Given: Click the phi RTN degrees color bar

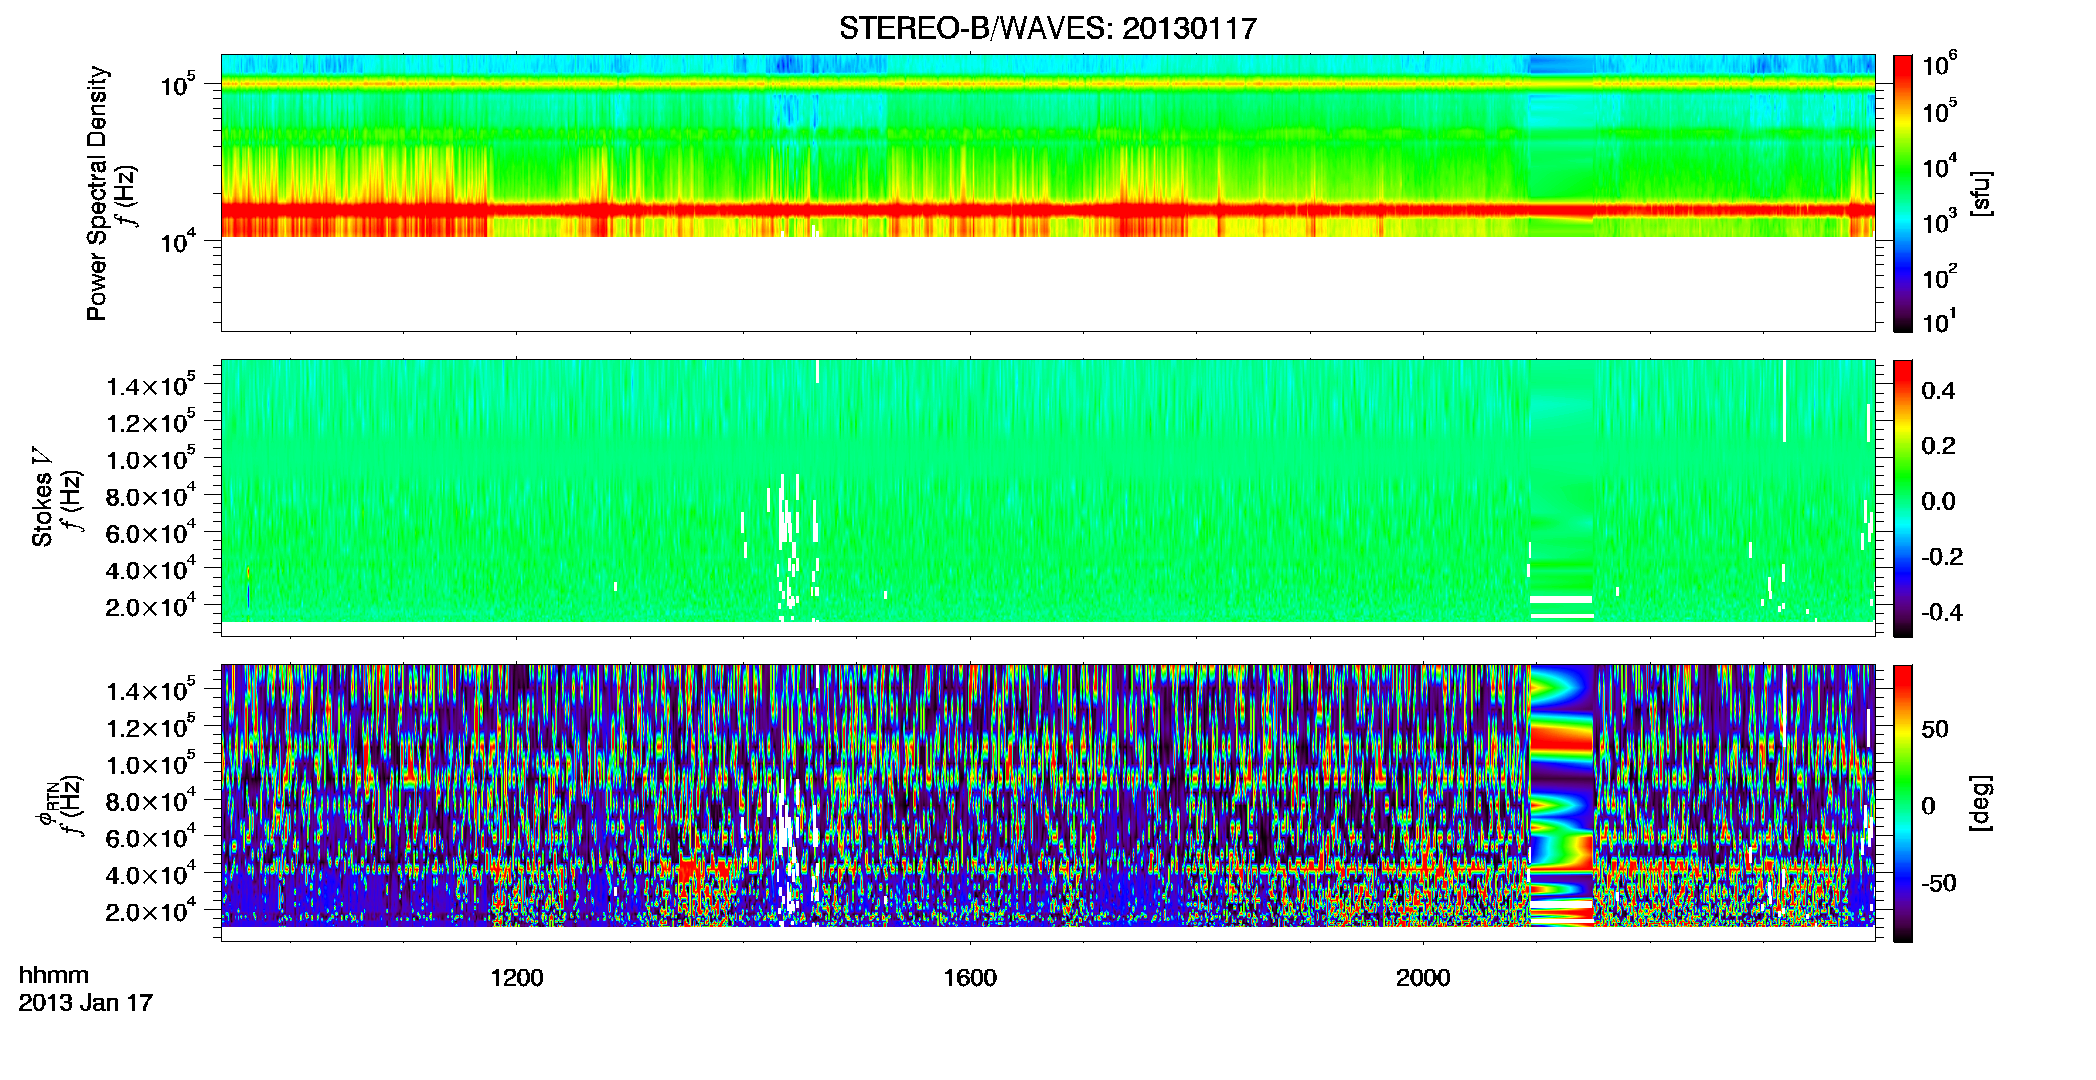Looking at the screenshot, I should [x=1903, y=803].
